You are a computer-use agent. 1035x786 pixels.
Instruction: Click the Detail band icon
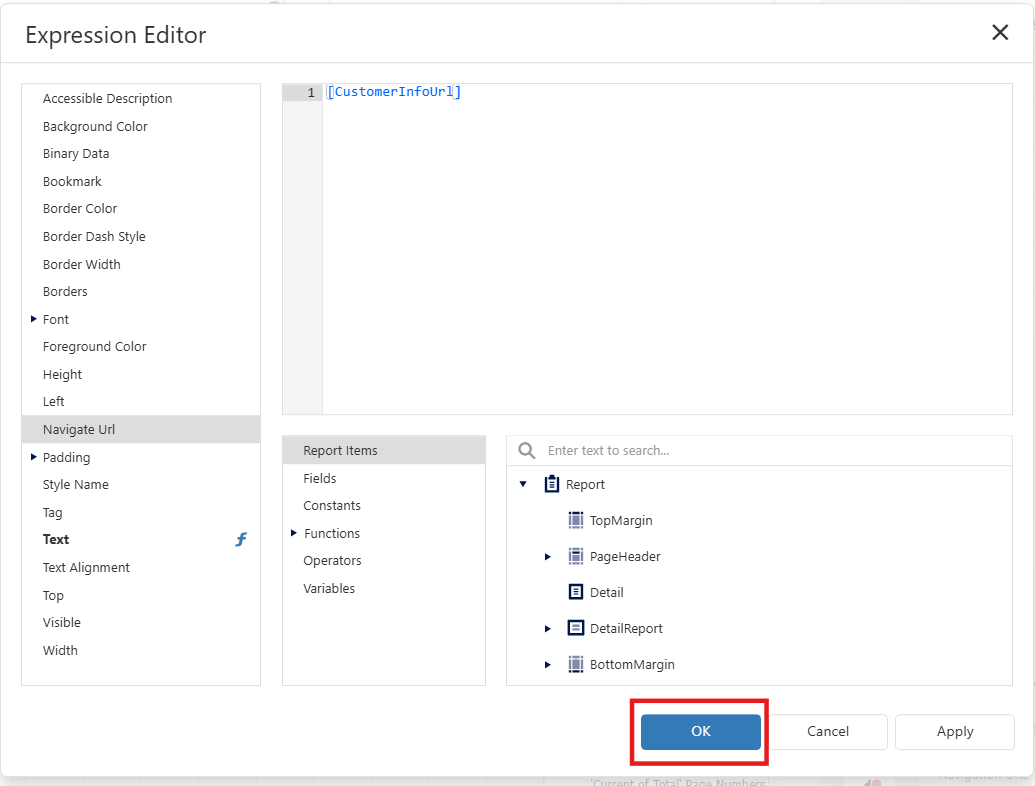tap(575, 592)
